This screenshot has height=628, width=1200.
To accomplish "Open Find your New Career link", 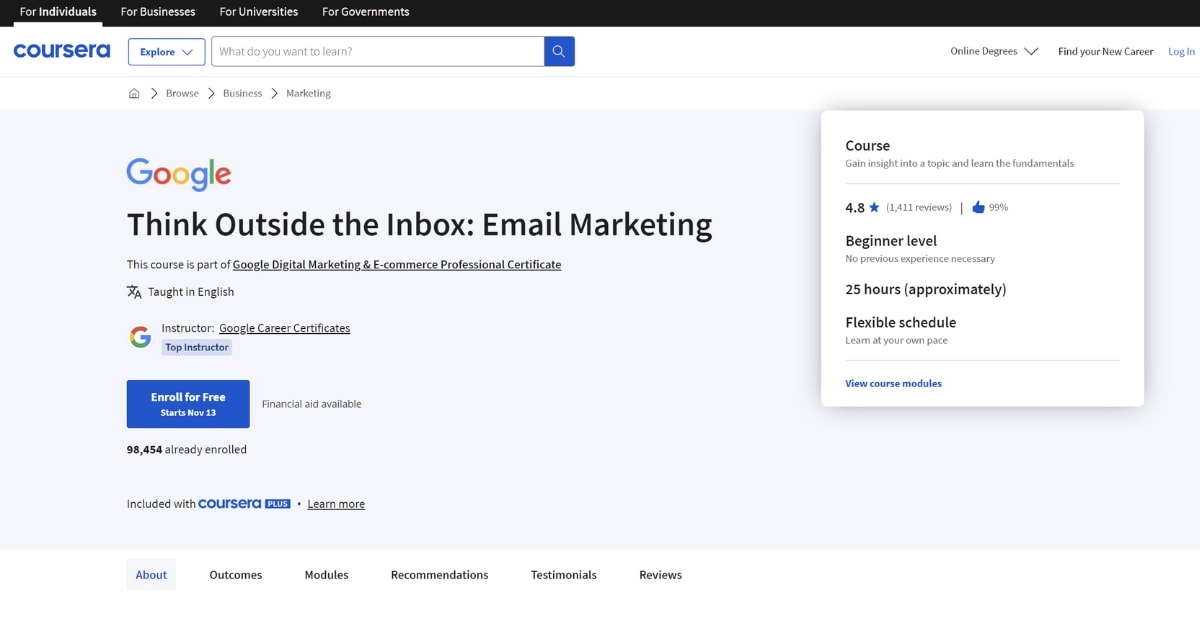I will coord(1106,51).
